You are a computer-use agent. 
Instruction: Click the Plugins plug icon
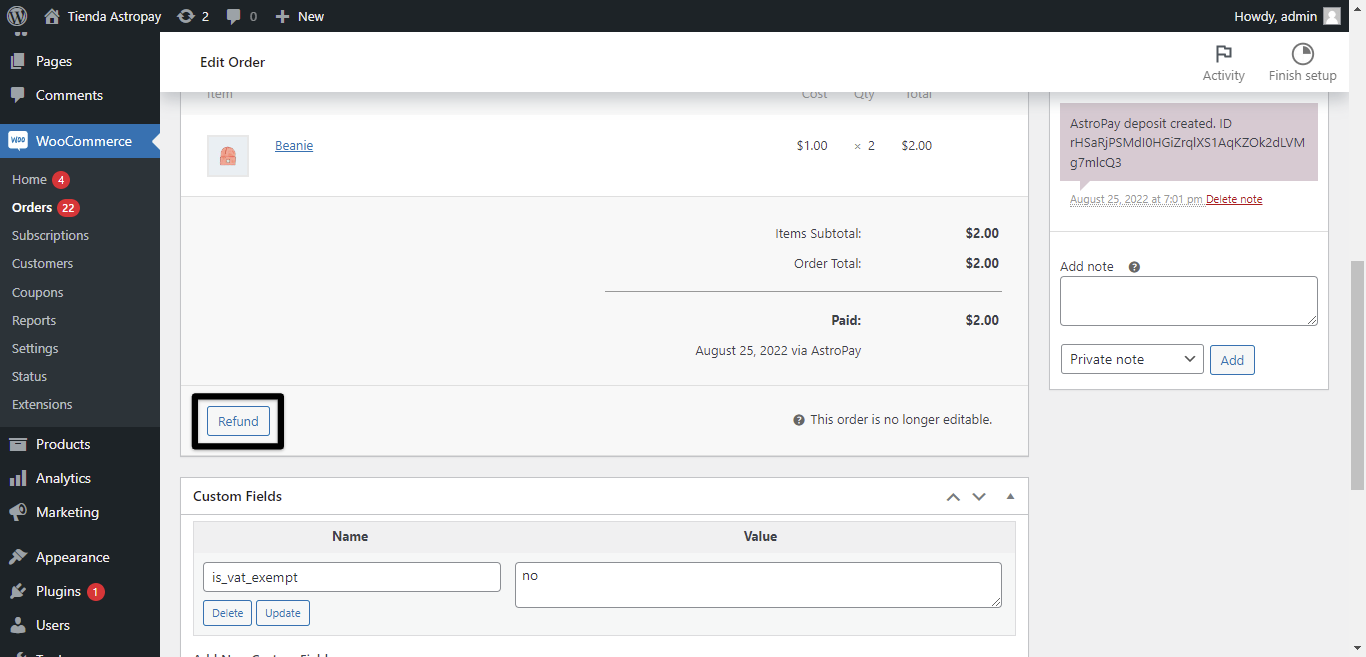18,591
